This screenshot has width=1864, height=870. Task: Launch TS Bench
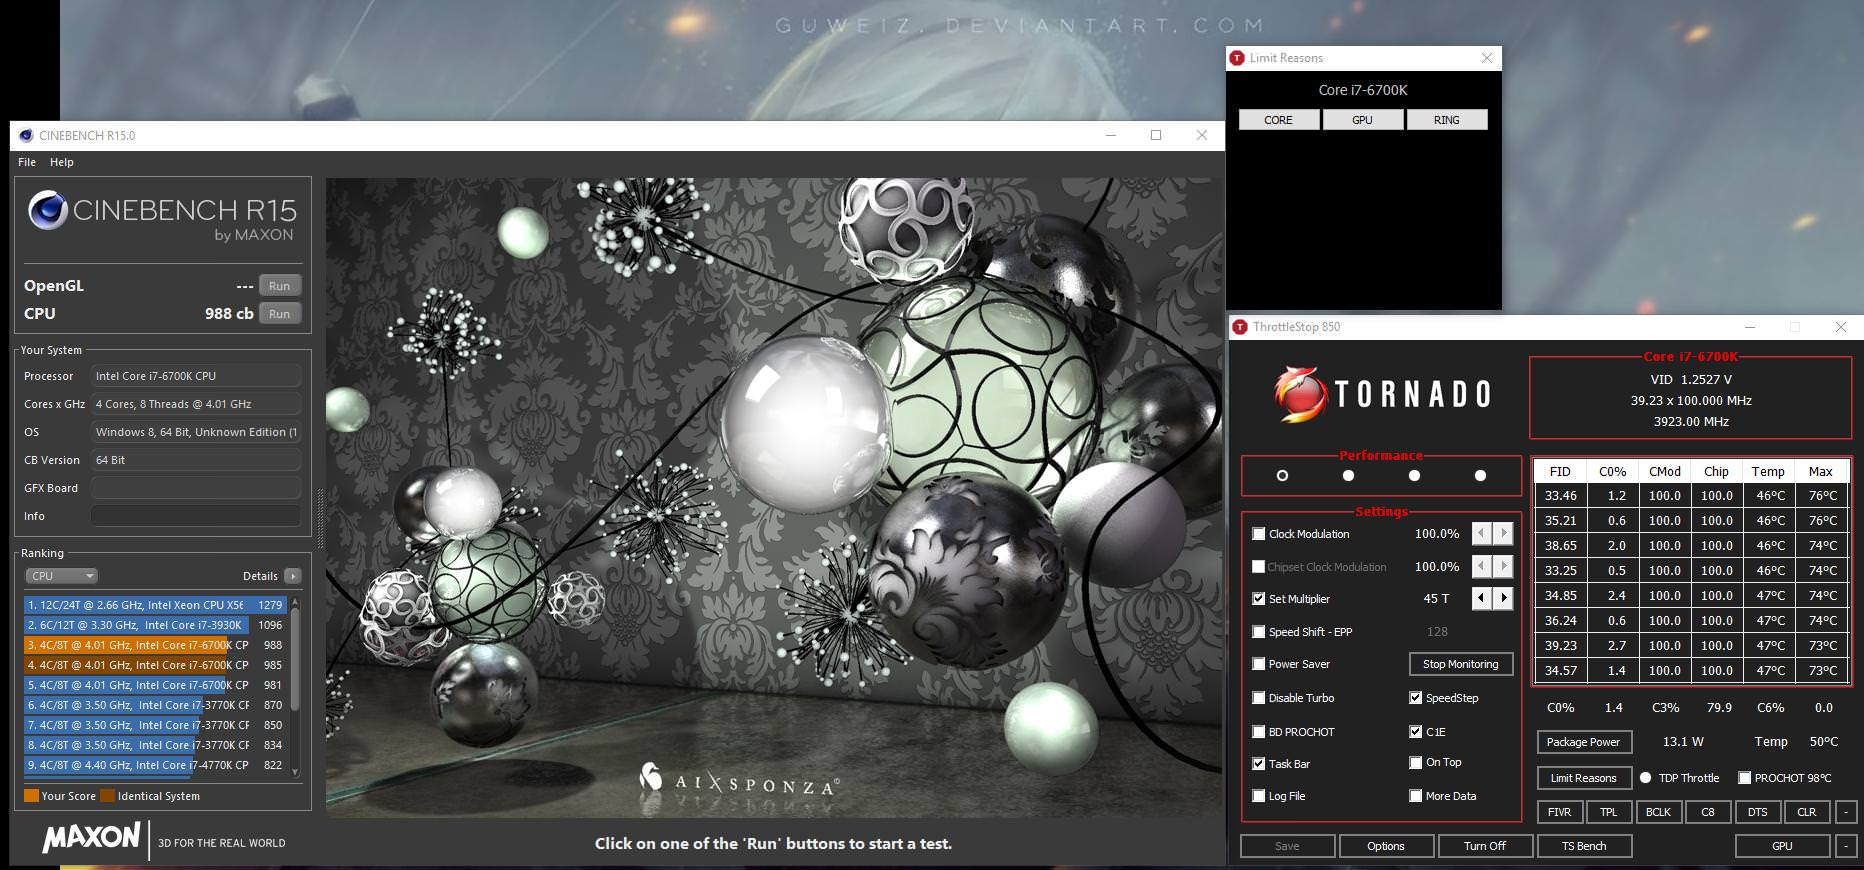(1584, 846)
